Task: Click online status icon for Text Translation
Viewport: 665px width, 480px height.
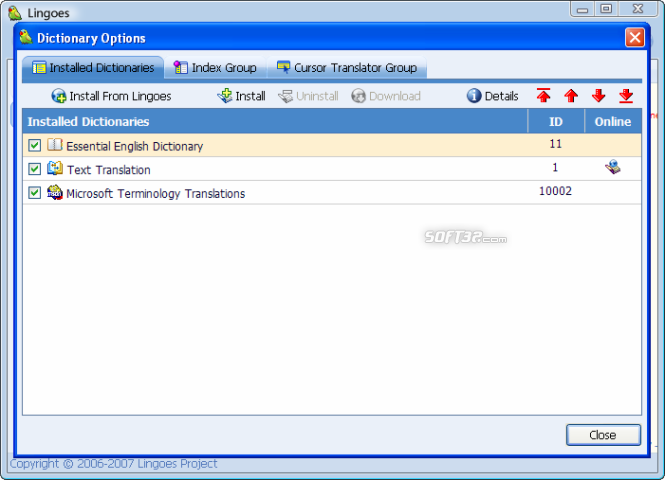Action: pyautogui.click(x=612, y=167)
